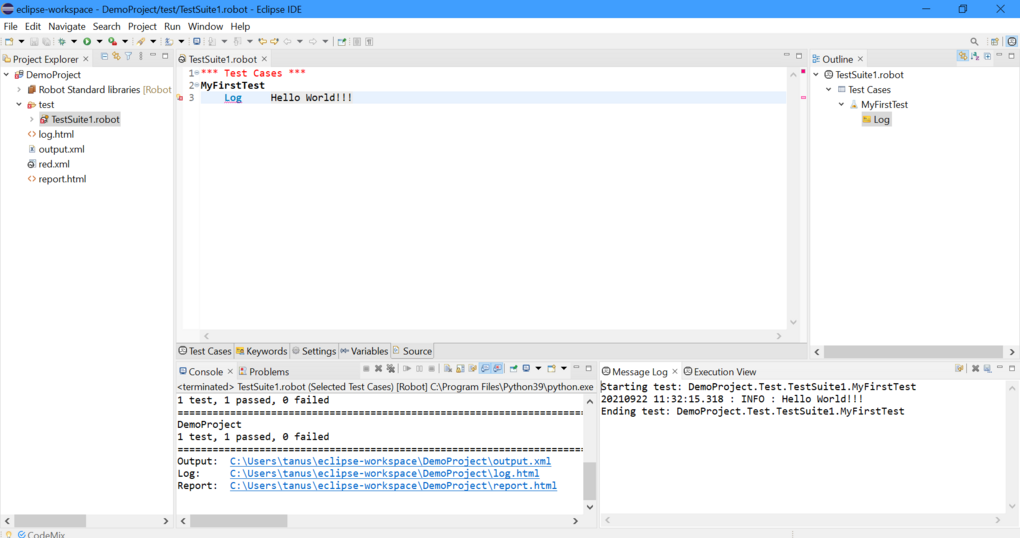This screenshot has height=538, width=1020.
Task: Open dropdown arrow next to Run button
Action: point(100,42)
